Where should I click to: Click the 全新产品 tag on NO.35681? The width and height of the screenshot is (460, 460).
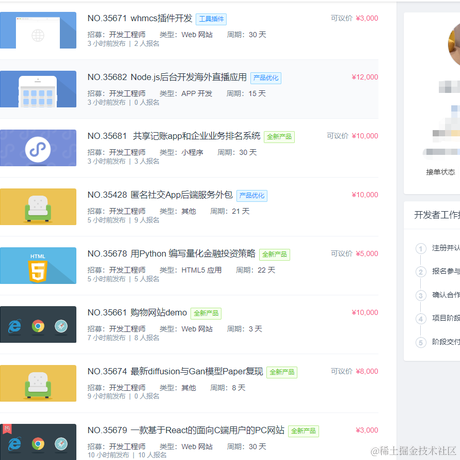(279, 137)
